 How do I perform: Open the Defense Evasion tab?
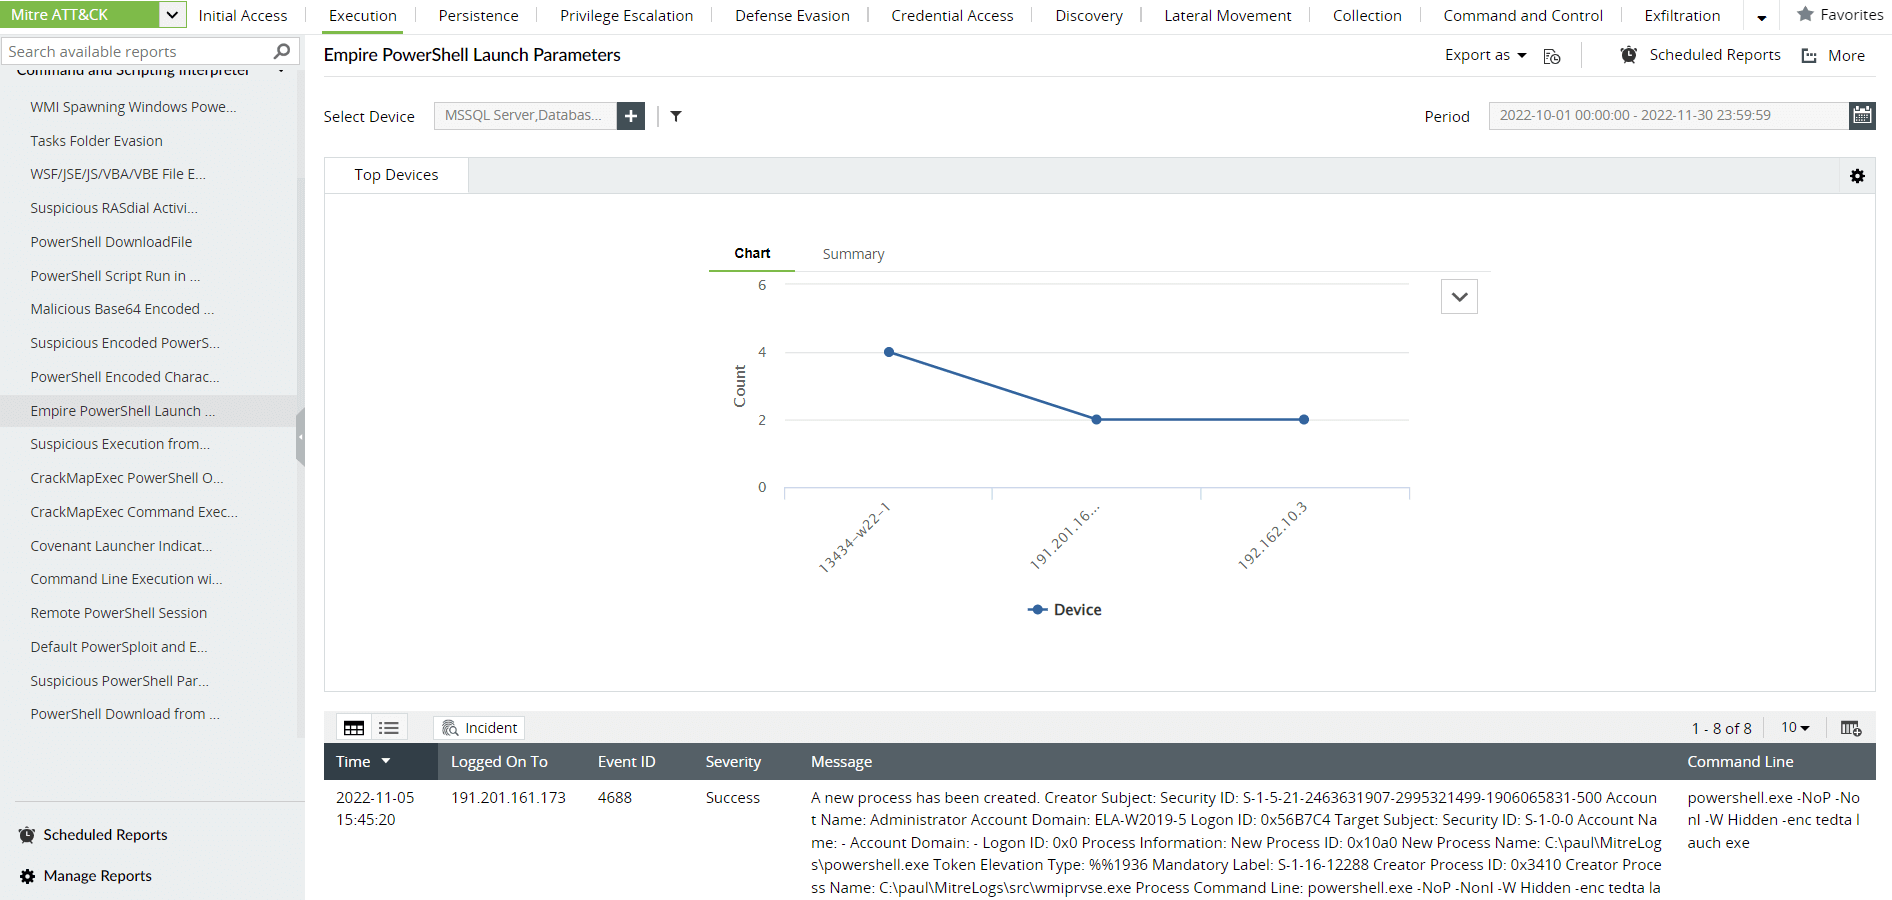(792, 16)
